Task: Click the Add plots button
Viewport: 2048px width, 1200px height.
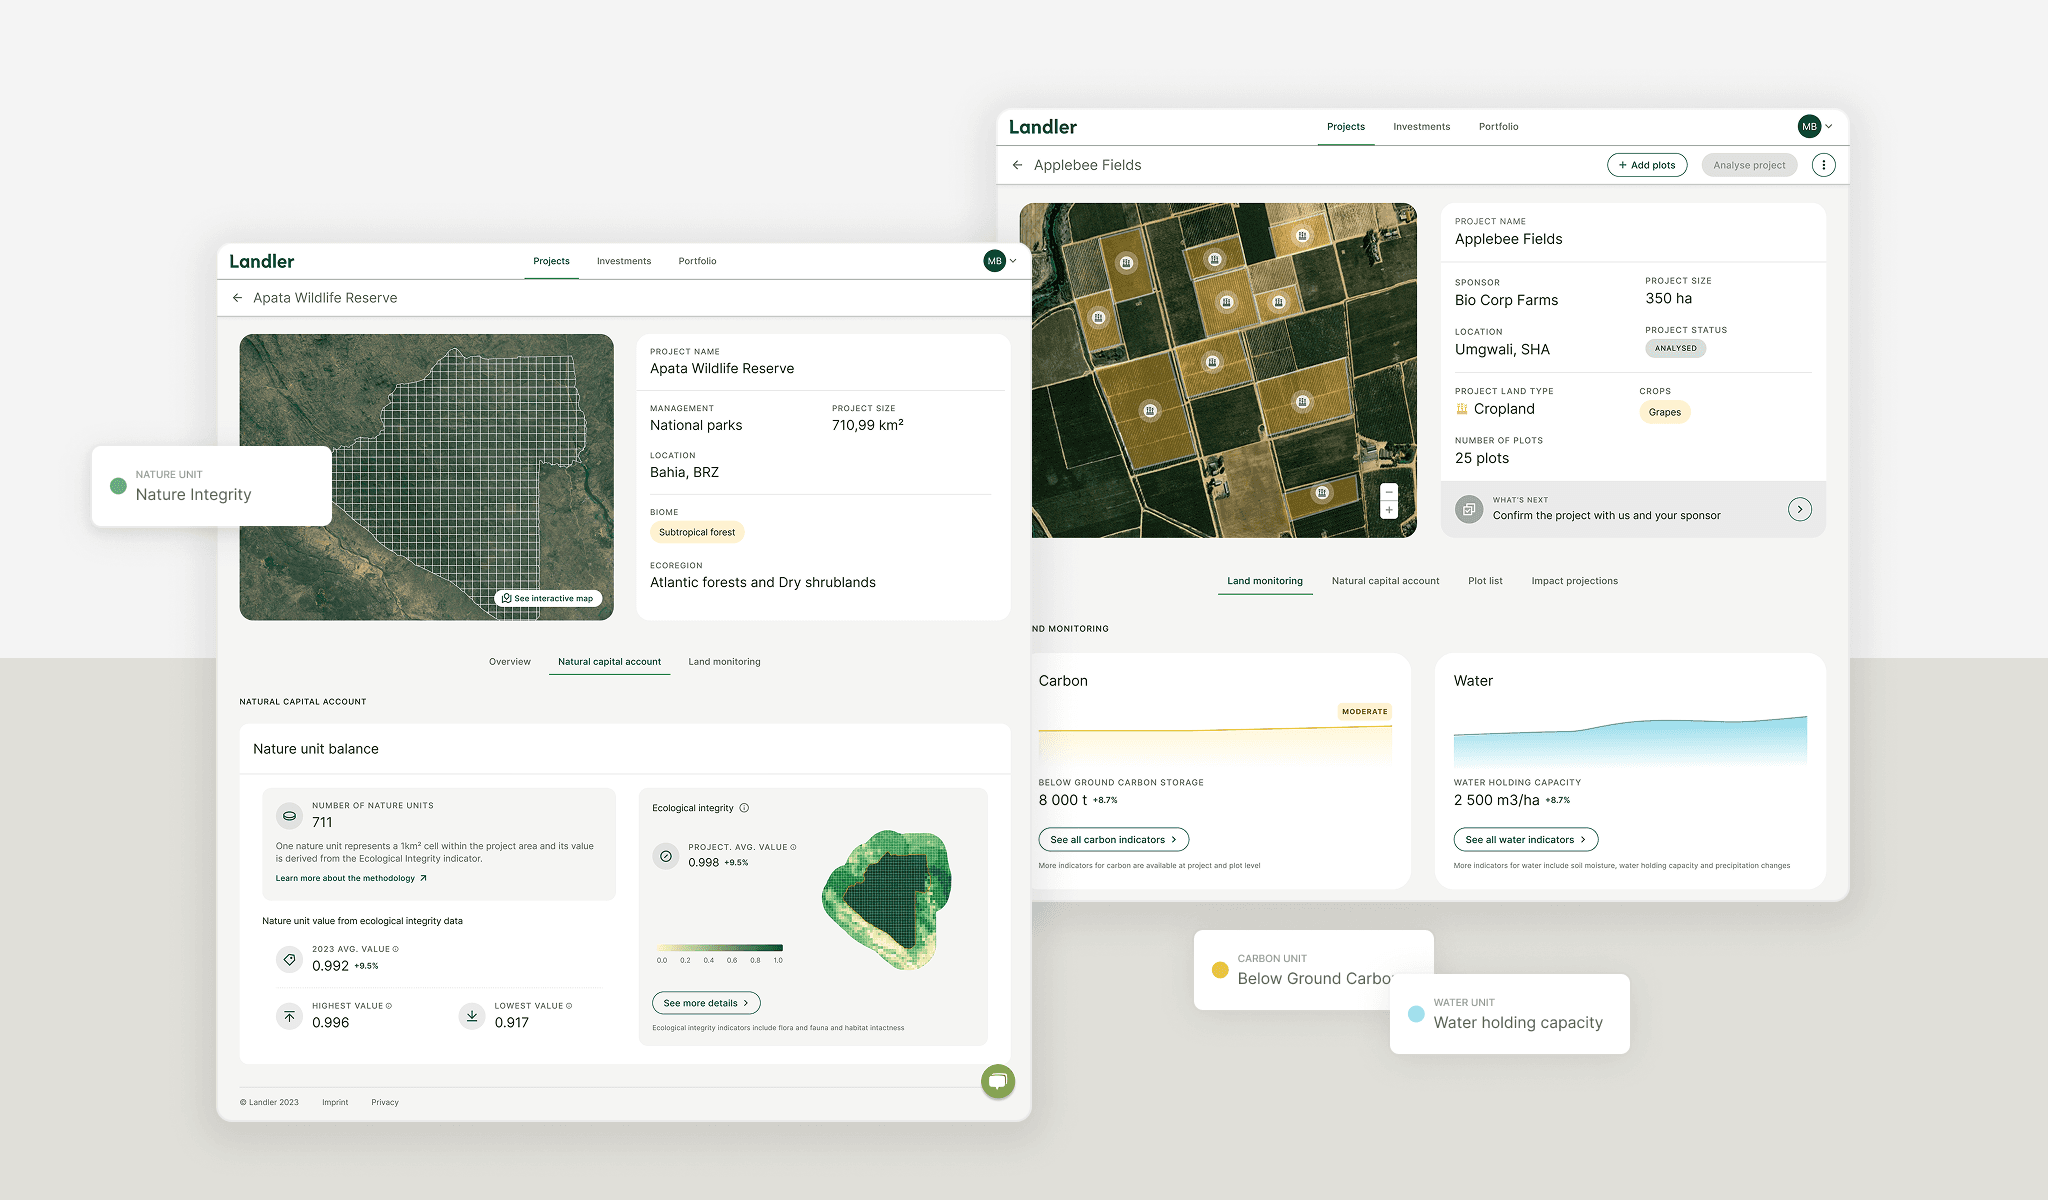Action: coord(1646,165)
